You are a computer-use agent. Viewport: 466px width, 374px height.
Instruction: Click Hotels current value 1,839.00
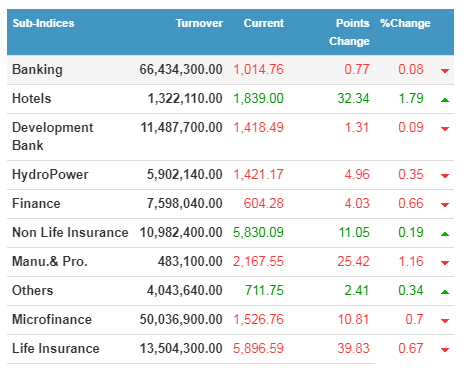coord(258,99)
